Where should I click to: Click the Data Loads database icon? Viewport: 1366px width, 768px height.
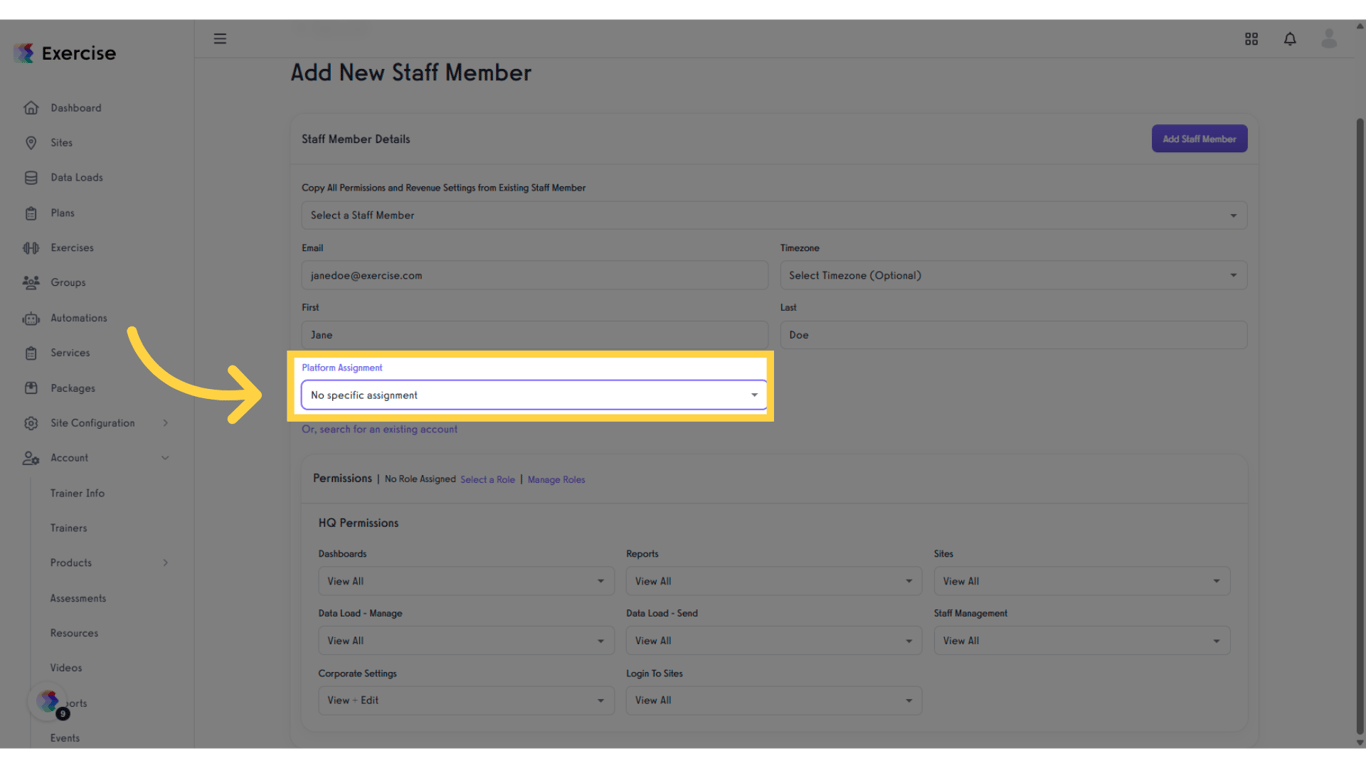pyautogui.click(x=31, y=178)
